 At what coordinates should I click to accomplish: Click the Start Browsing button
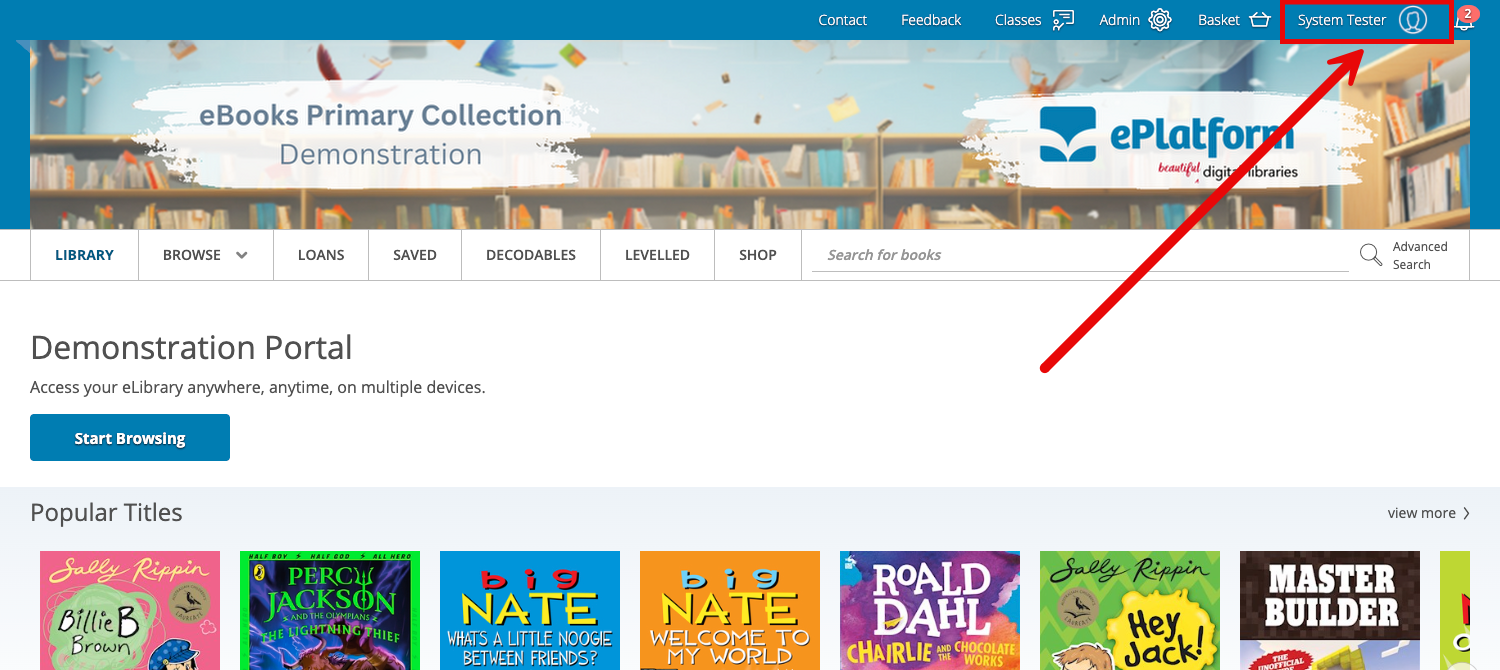pos(130,438)
